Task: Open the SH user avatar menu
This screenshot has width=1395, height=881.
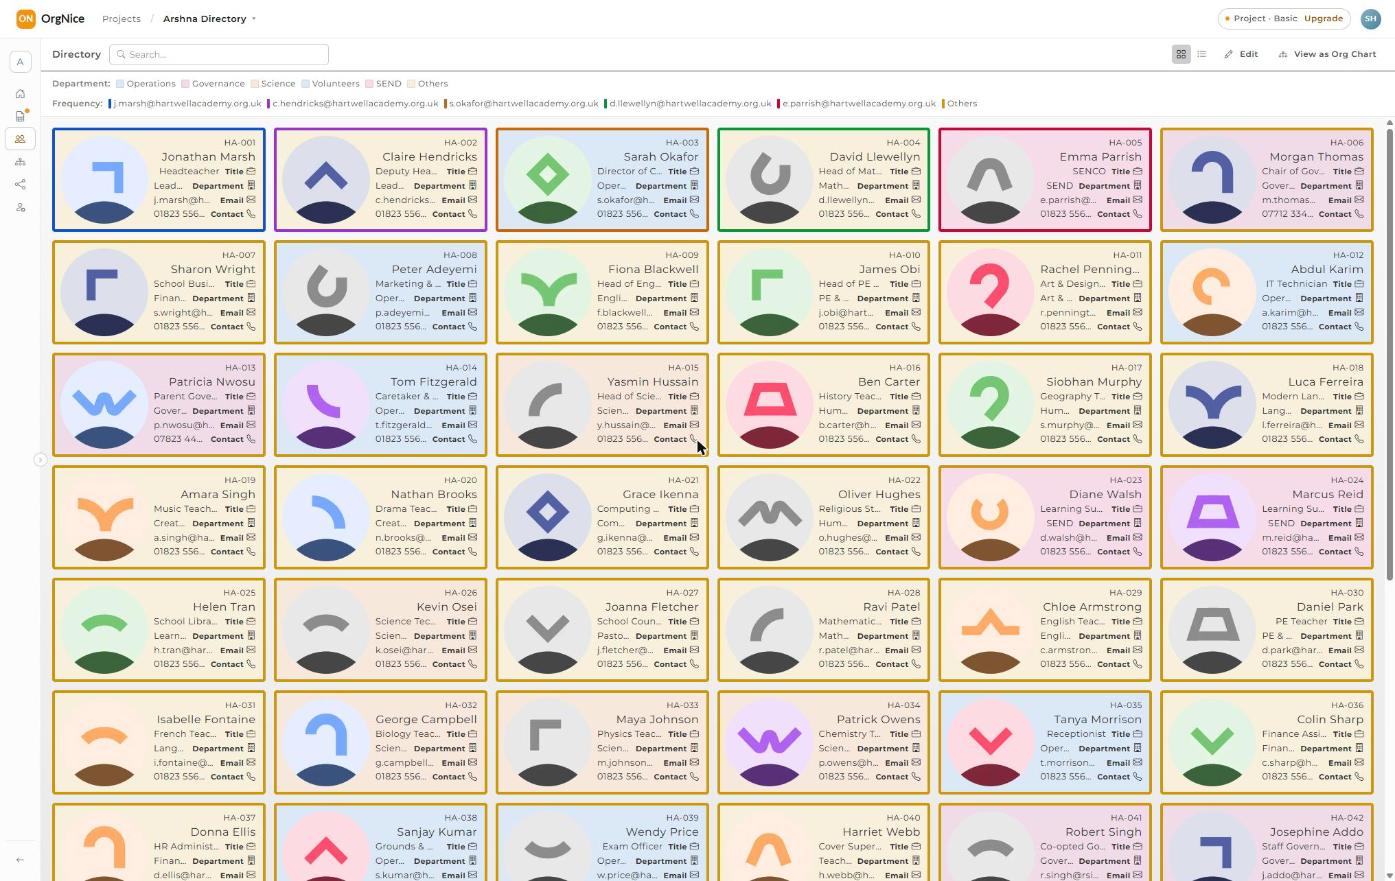Action: [1371, 18]
